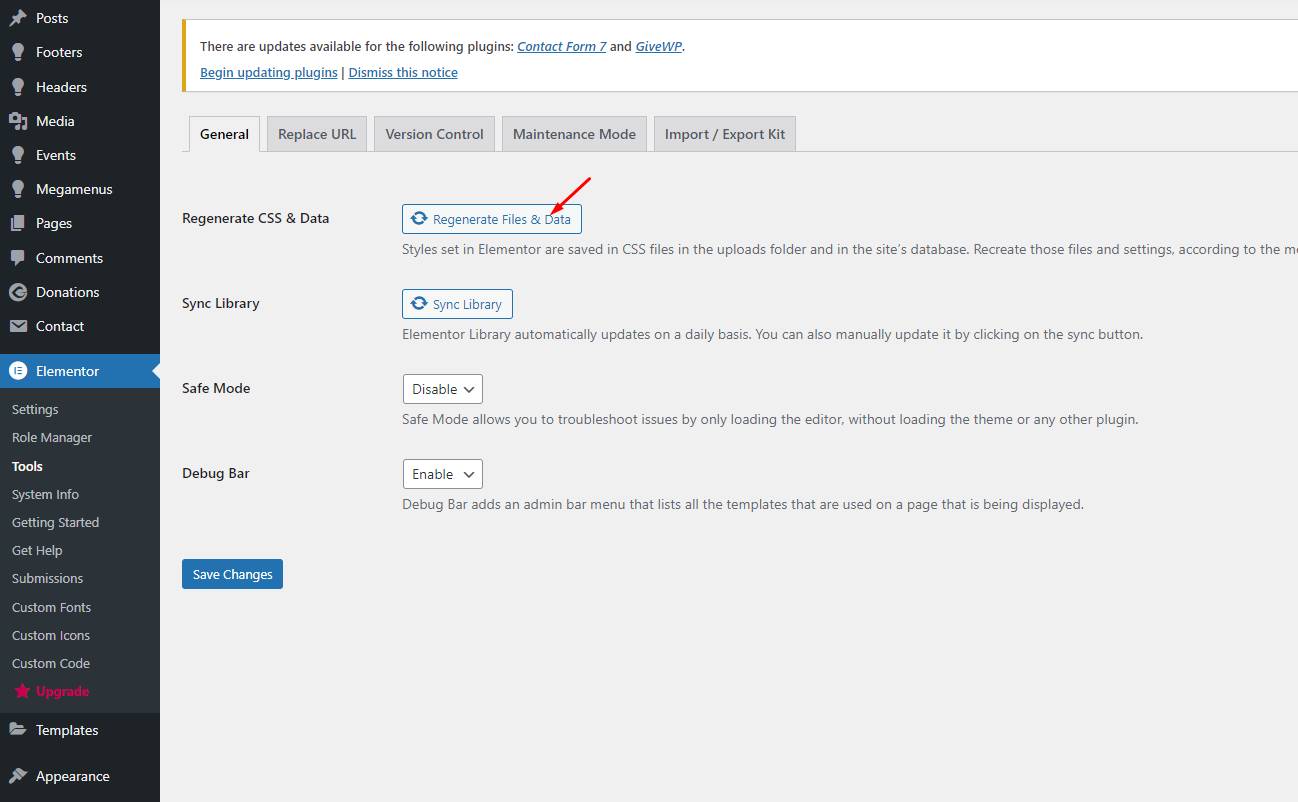Open the Templates menu

(x=80, y=730)
